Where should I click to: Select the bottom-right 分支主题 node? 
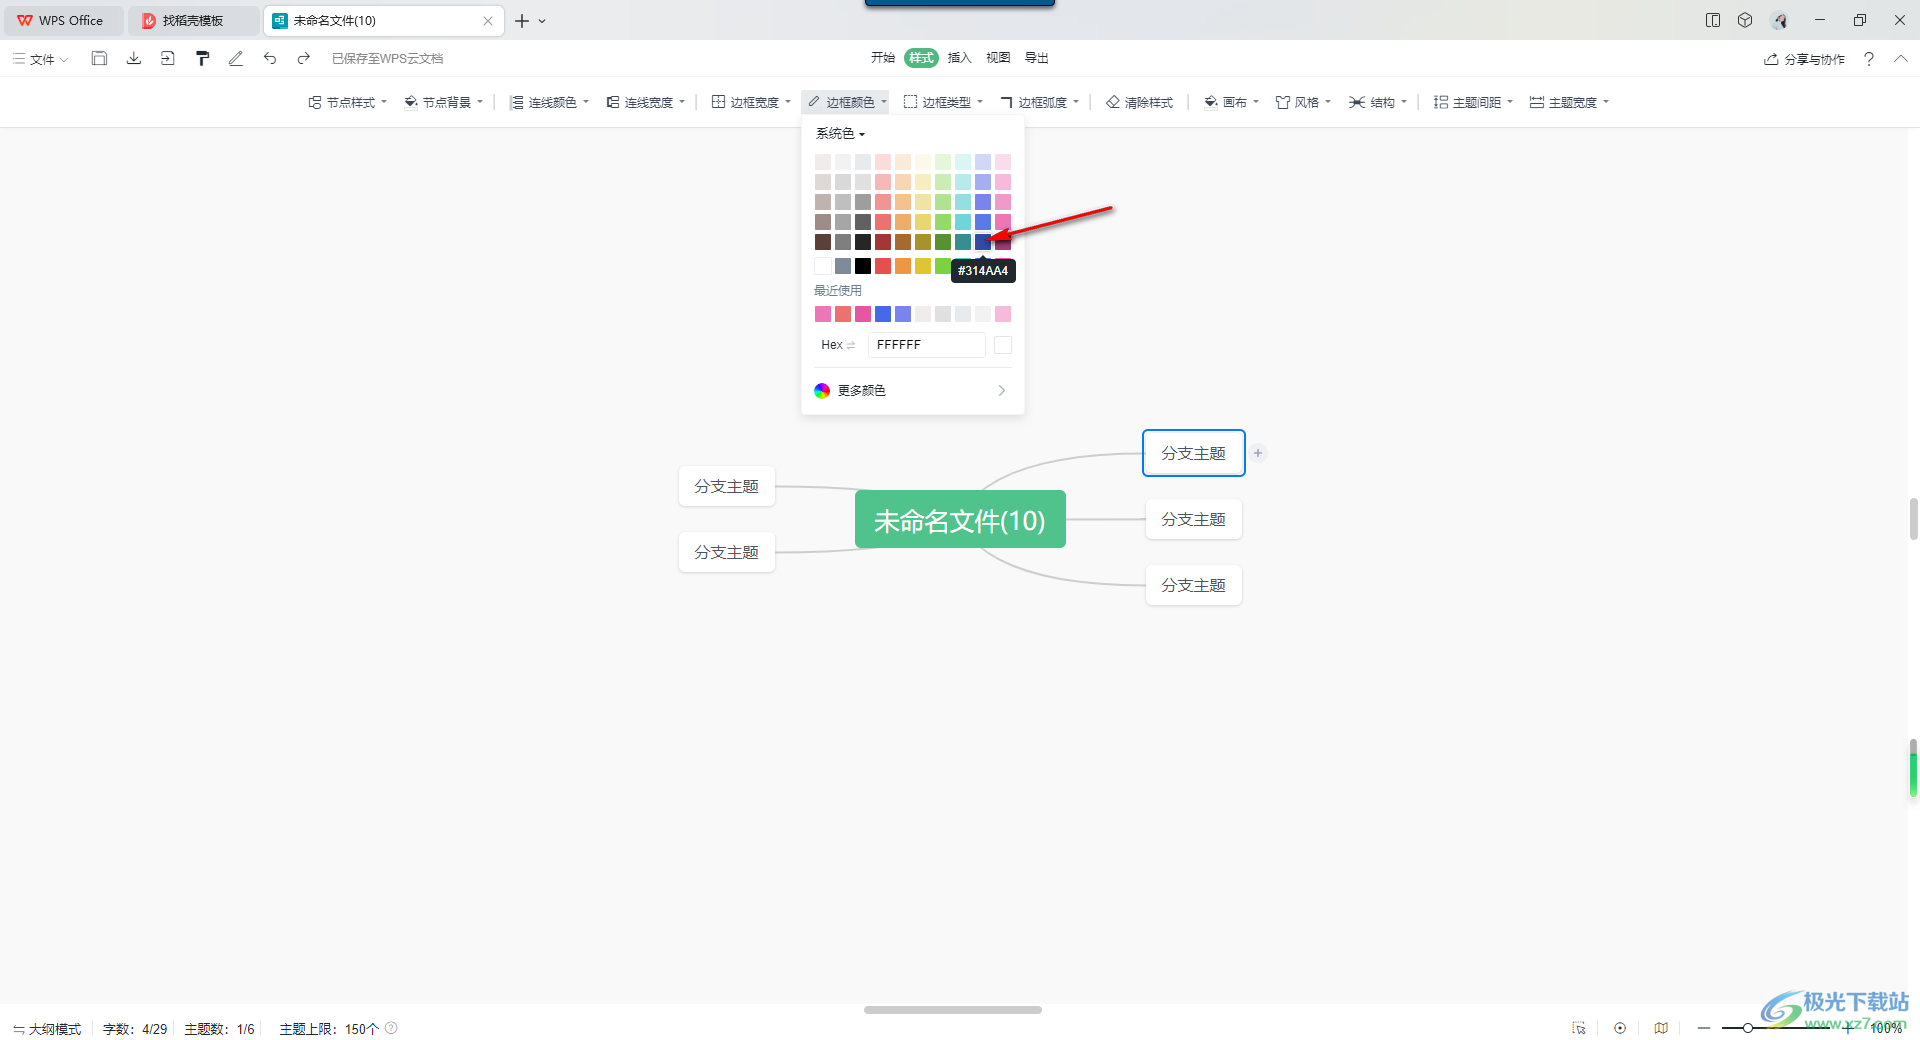(x=1193, y=585)
